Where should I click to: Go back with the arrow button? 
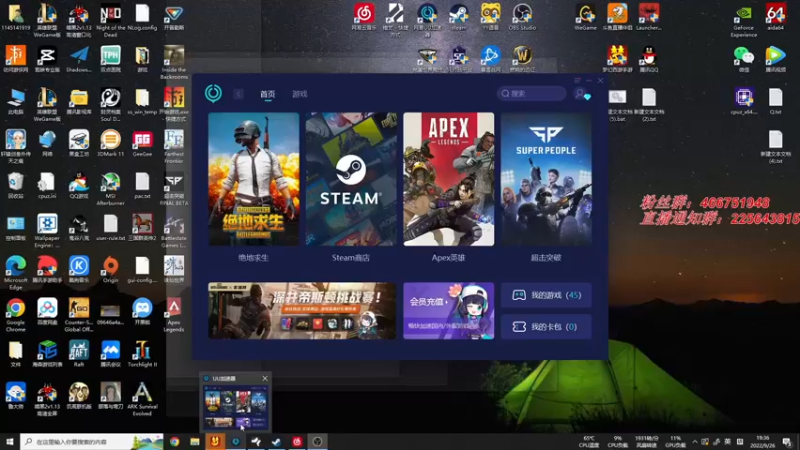tap(238, 94)
